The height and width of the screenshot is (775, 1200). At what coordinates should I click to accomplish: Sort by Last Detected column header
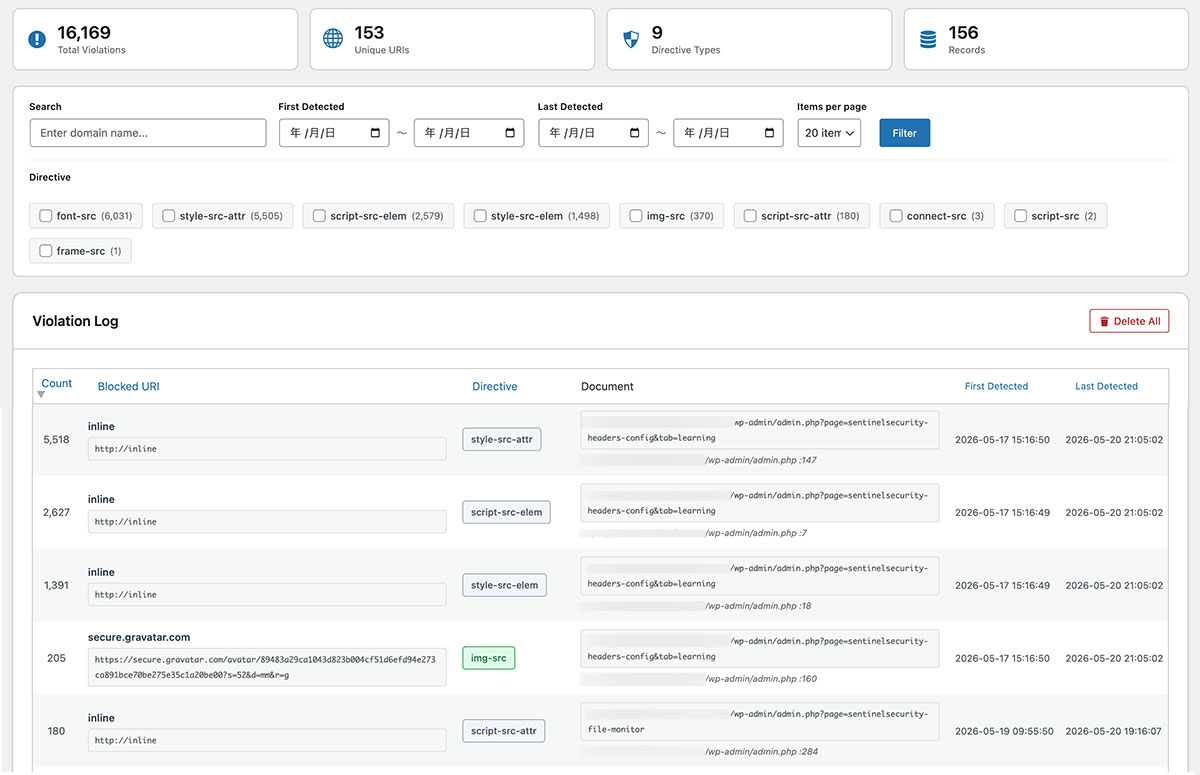point(1106,387)
